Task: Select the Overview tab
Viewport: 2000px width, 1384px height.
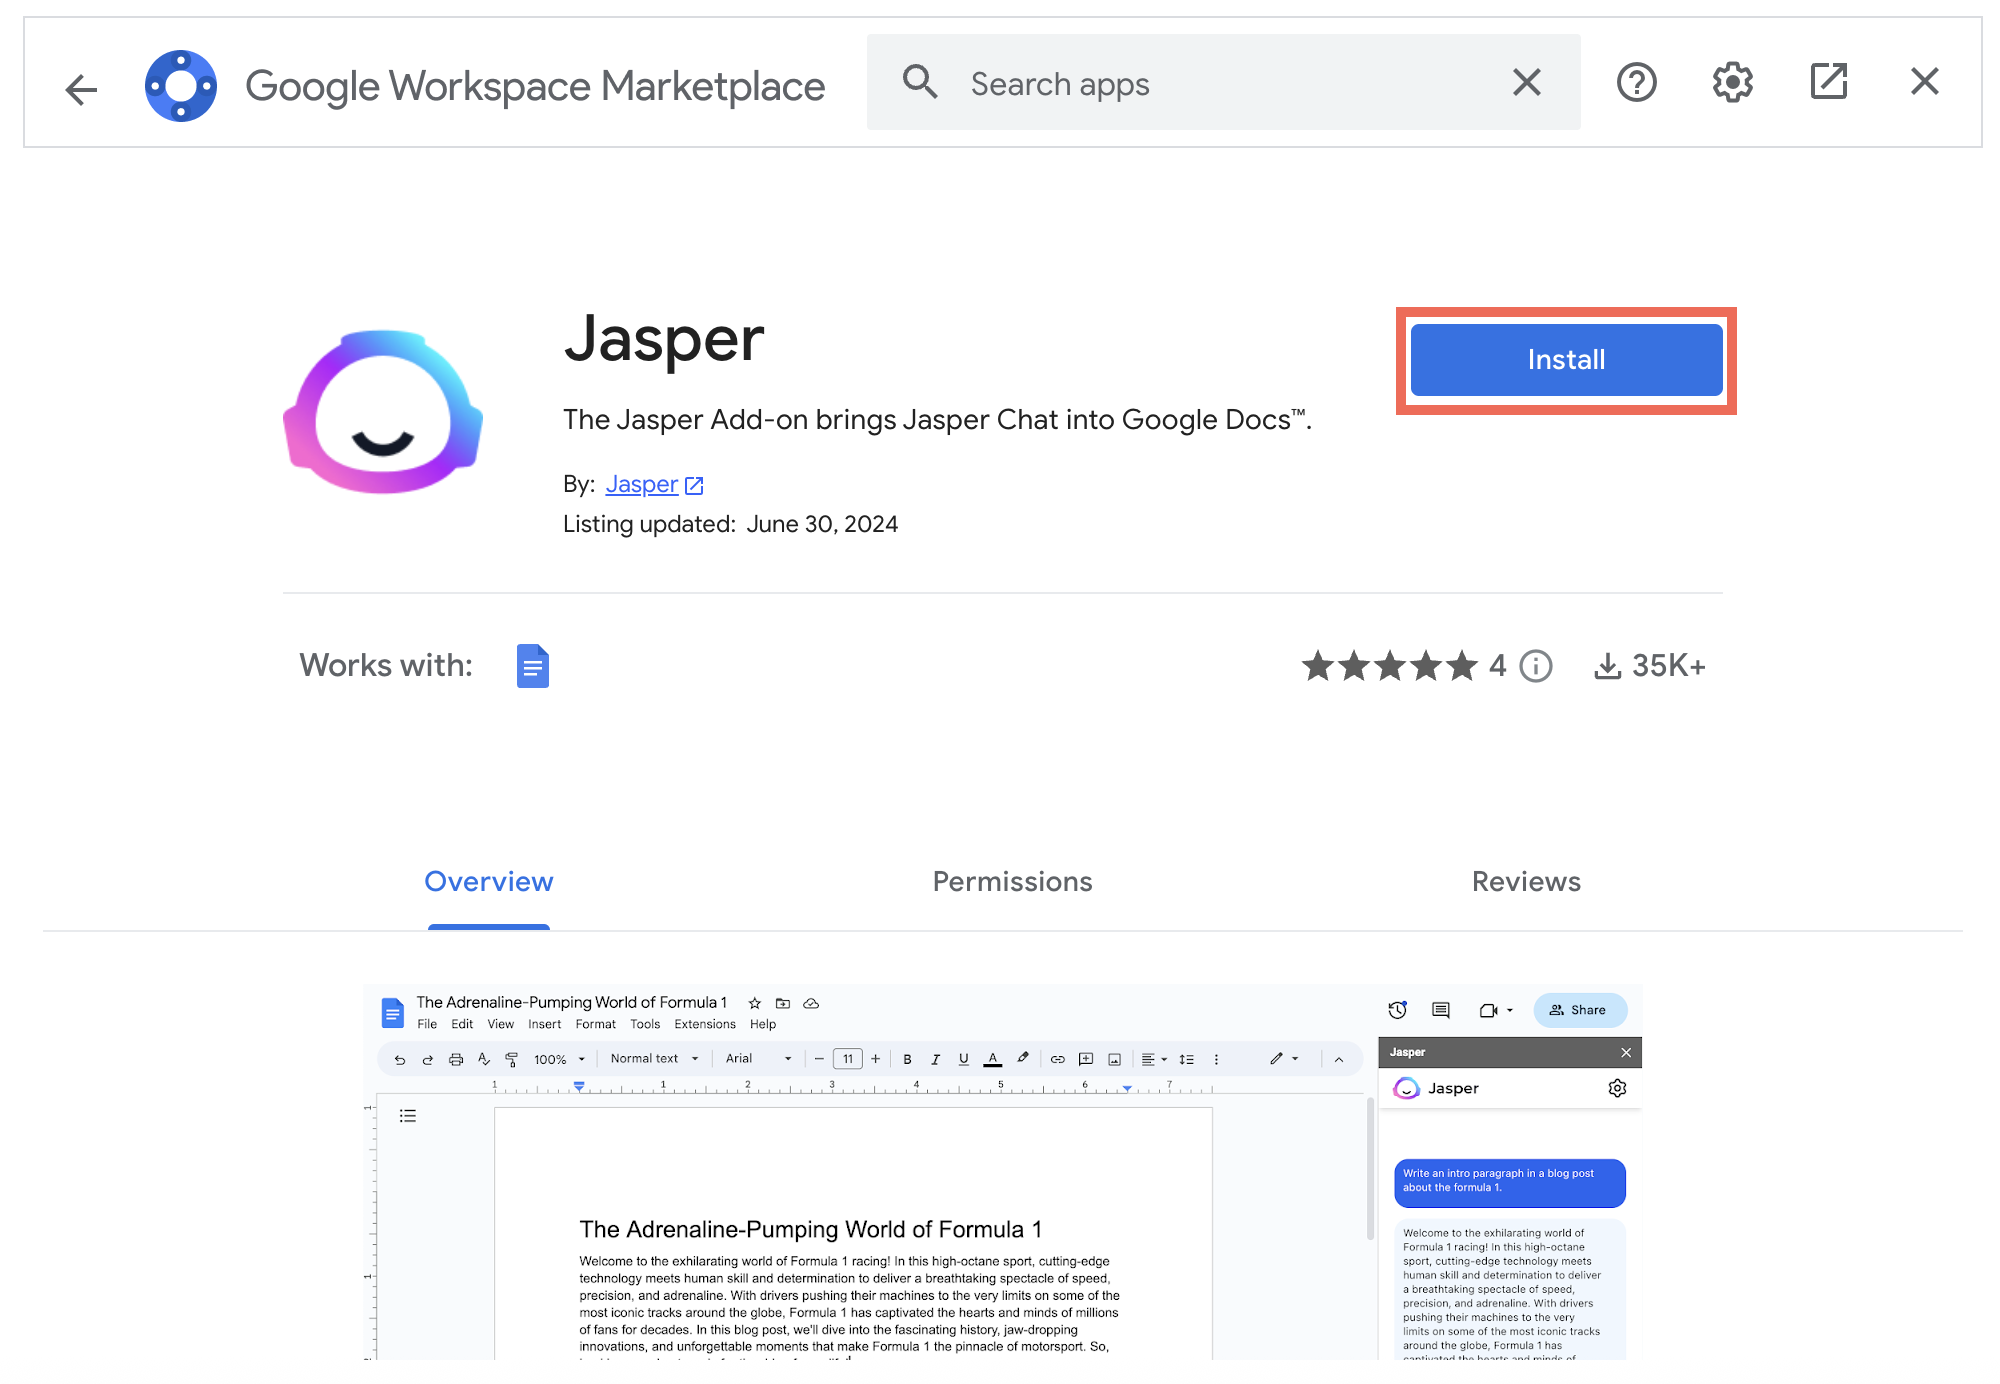Action: pos(488,882)
